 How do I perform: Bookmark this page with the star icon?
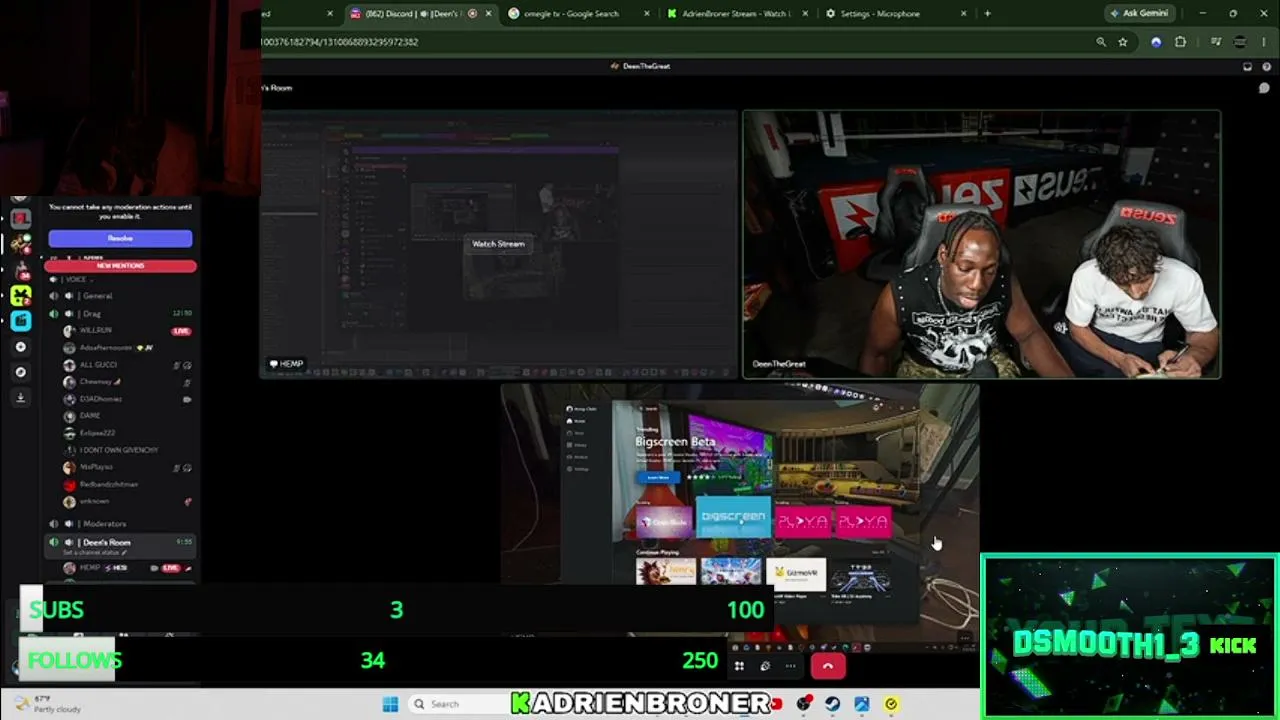point(1123,42)
